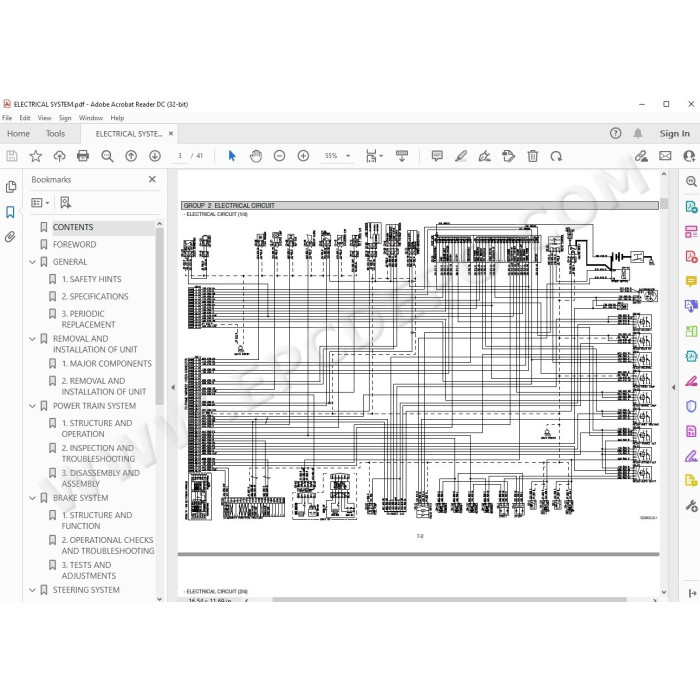
Task: Open the Attachments paperclip panel
Action: click(x=10, y=237)
